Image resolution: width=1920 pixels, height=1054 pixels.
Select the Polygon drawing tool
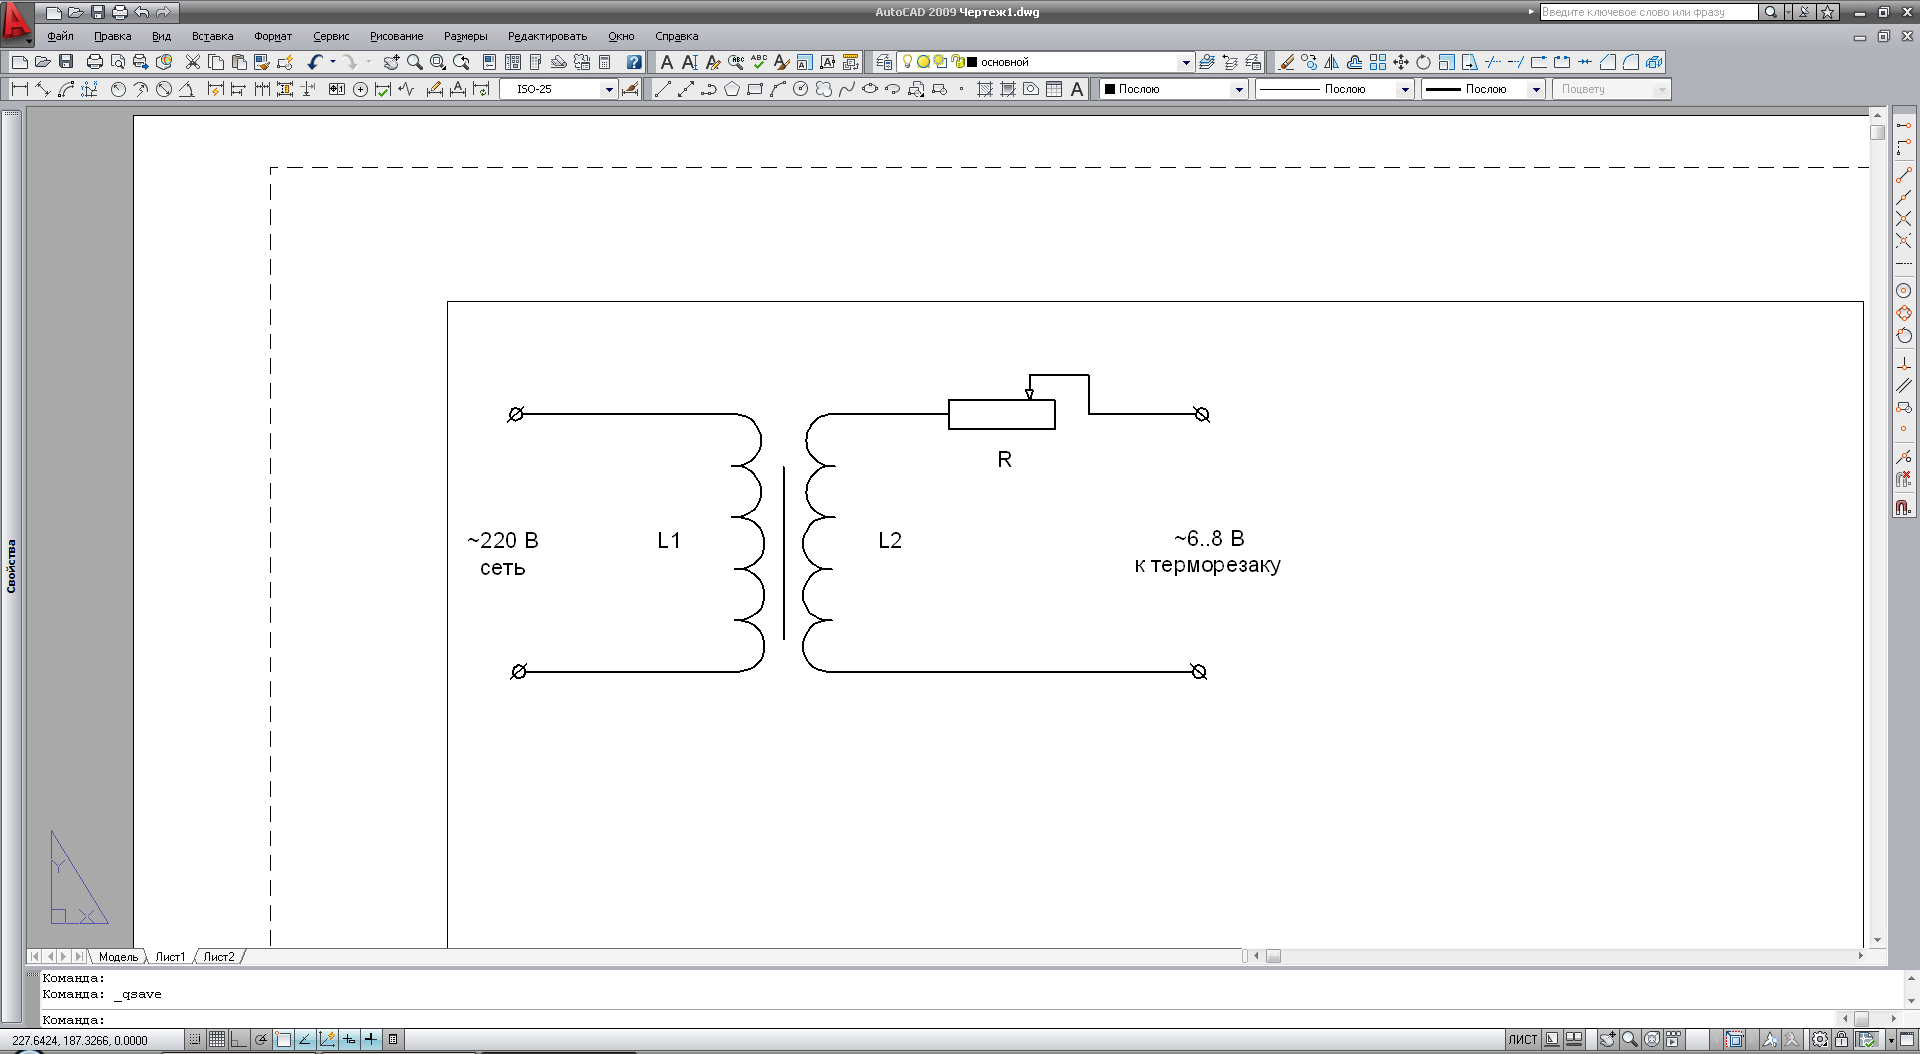[x=732, y=89]
